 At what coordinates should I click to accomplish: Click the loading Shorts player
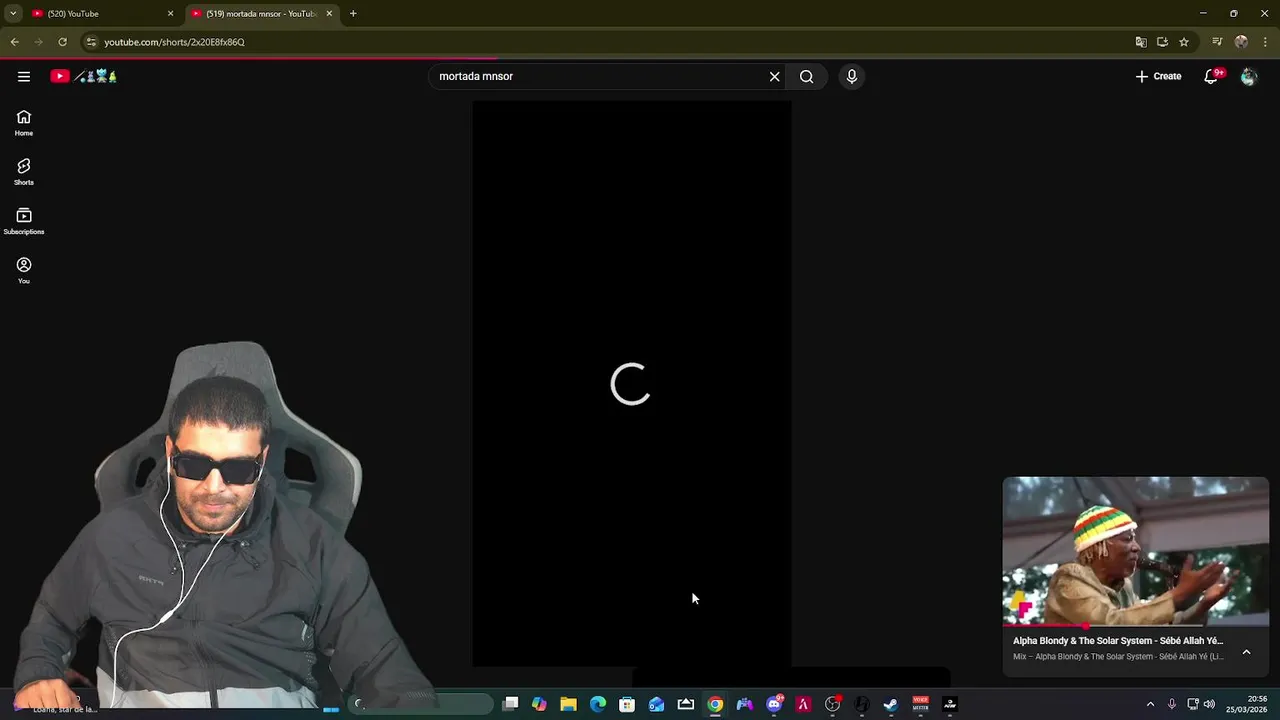632,384
